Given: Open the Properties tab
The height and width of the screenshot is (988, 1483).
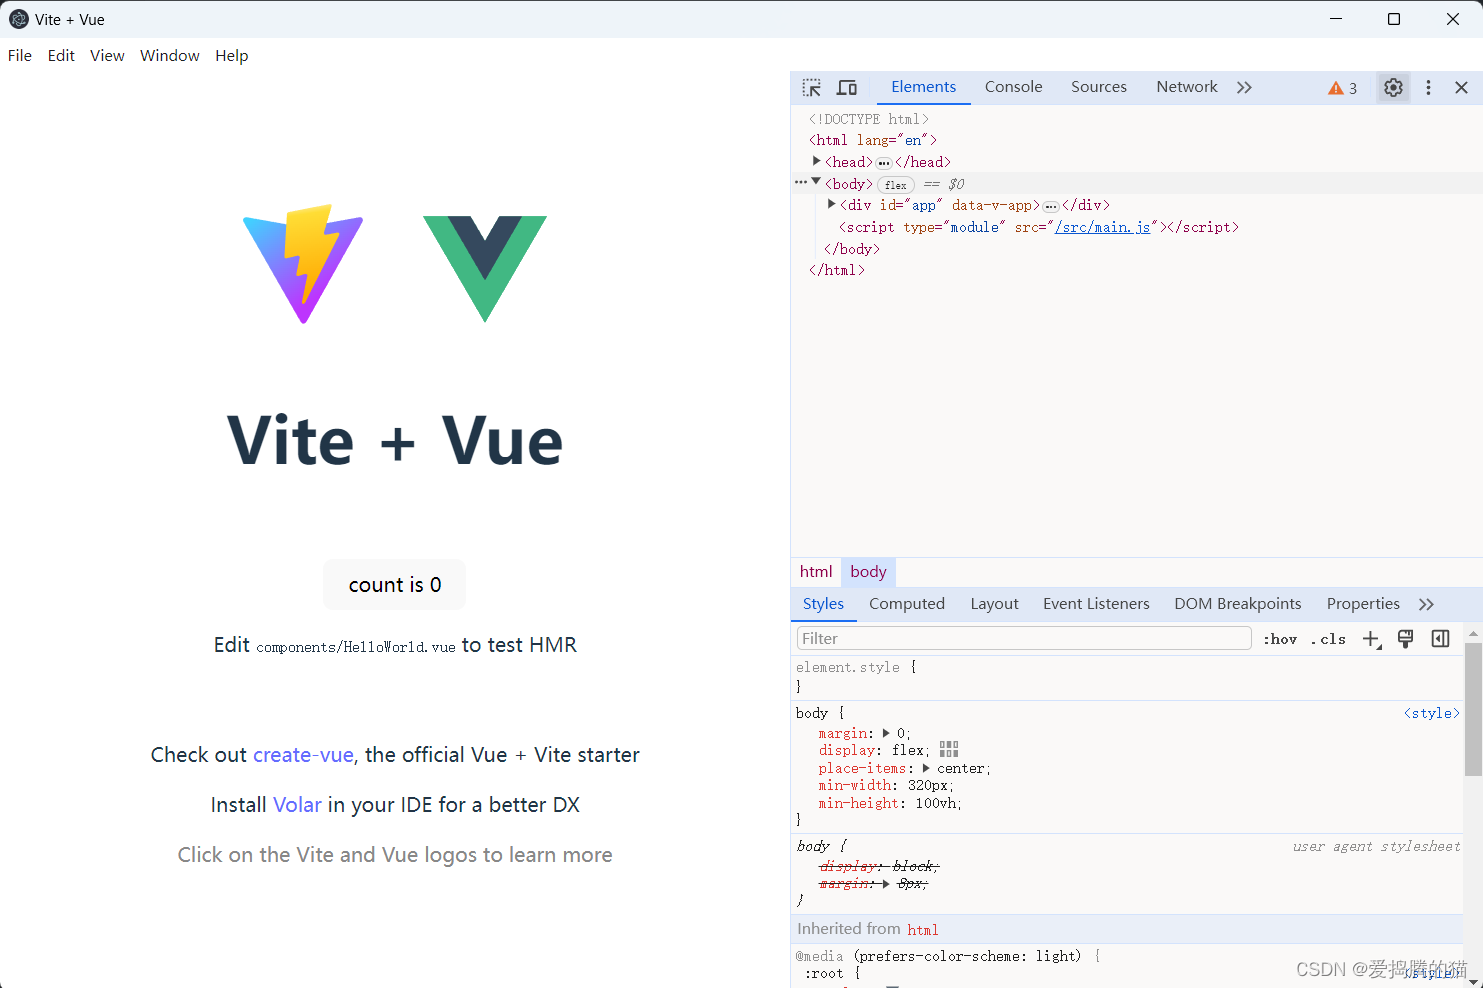Looking at the screenshot, I should tap(1363, 604).
